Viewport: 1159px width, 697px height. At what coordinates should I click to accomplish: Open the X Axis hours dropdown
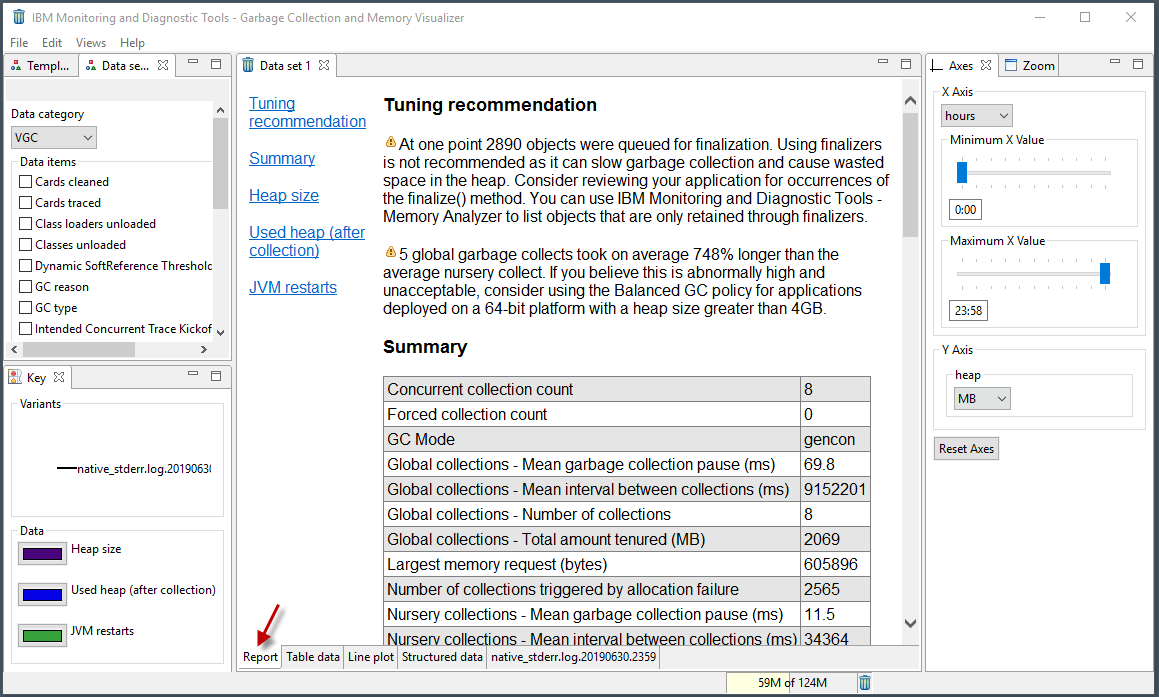(x=976, y=115)
